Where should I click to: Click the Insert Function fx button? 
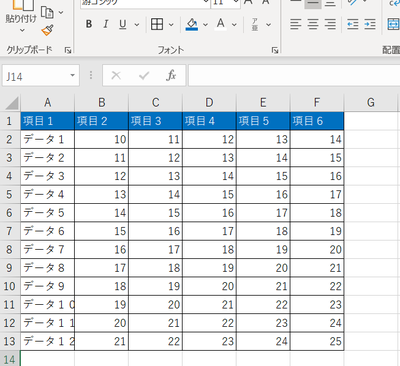(171, 76)
